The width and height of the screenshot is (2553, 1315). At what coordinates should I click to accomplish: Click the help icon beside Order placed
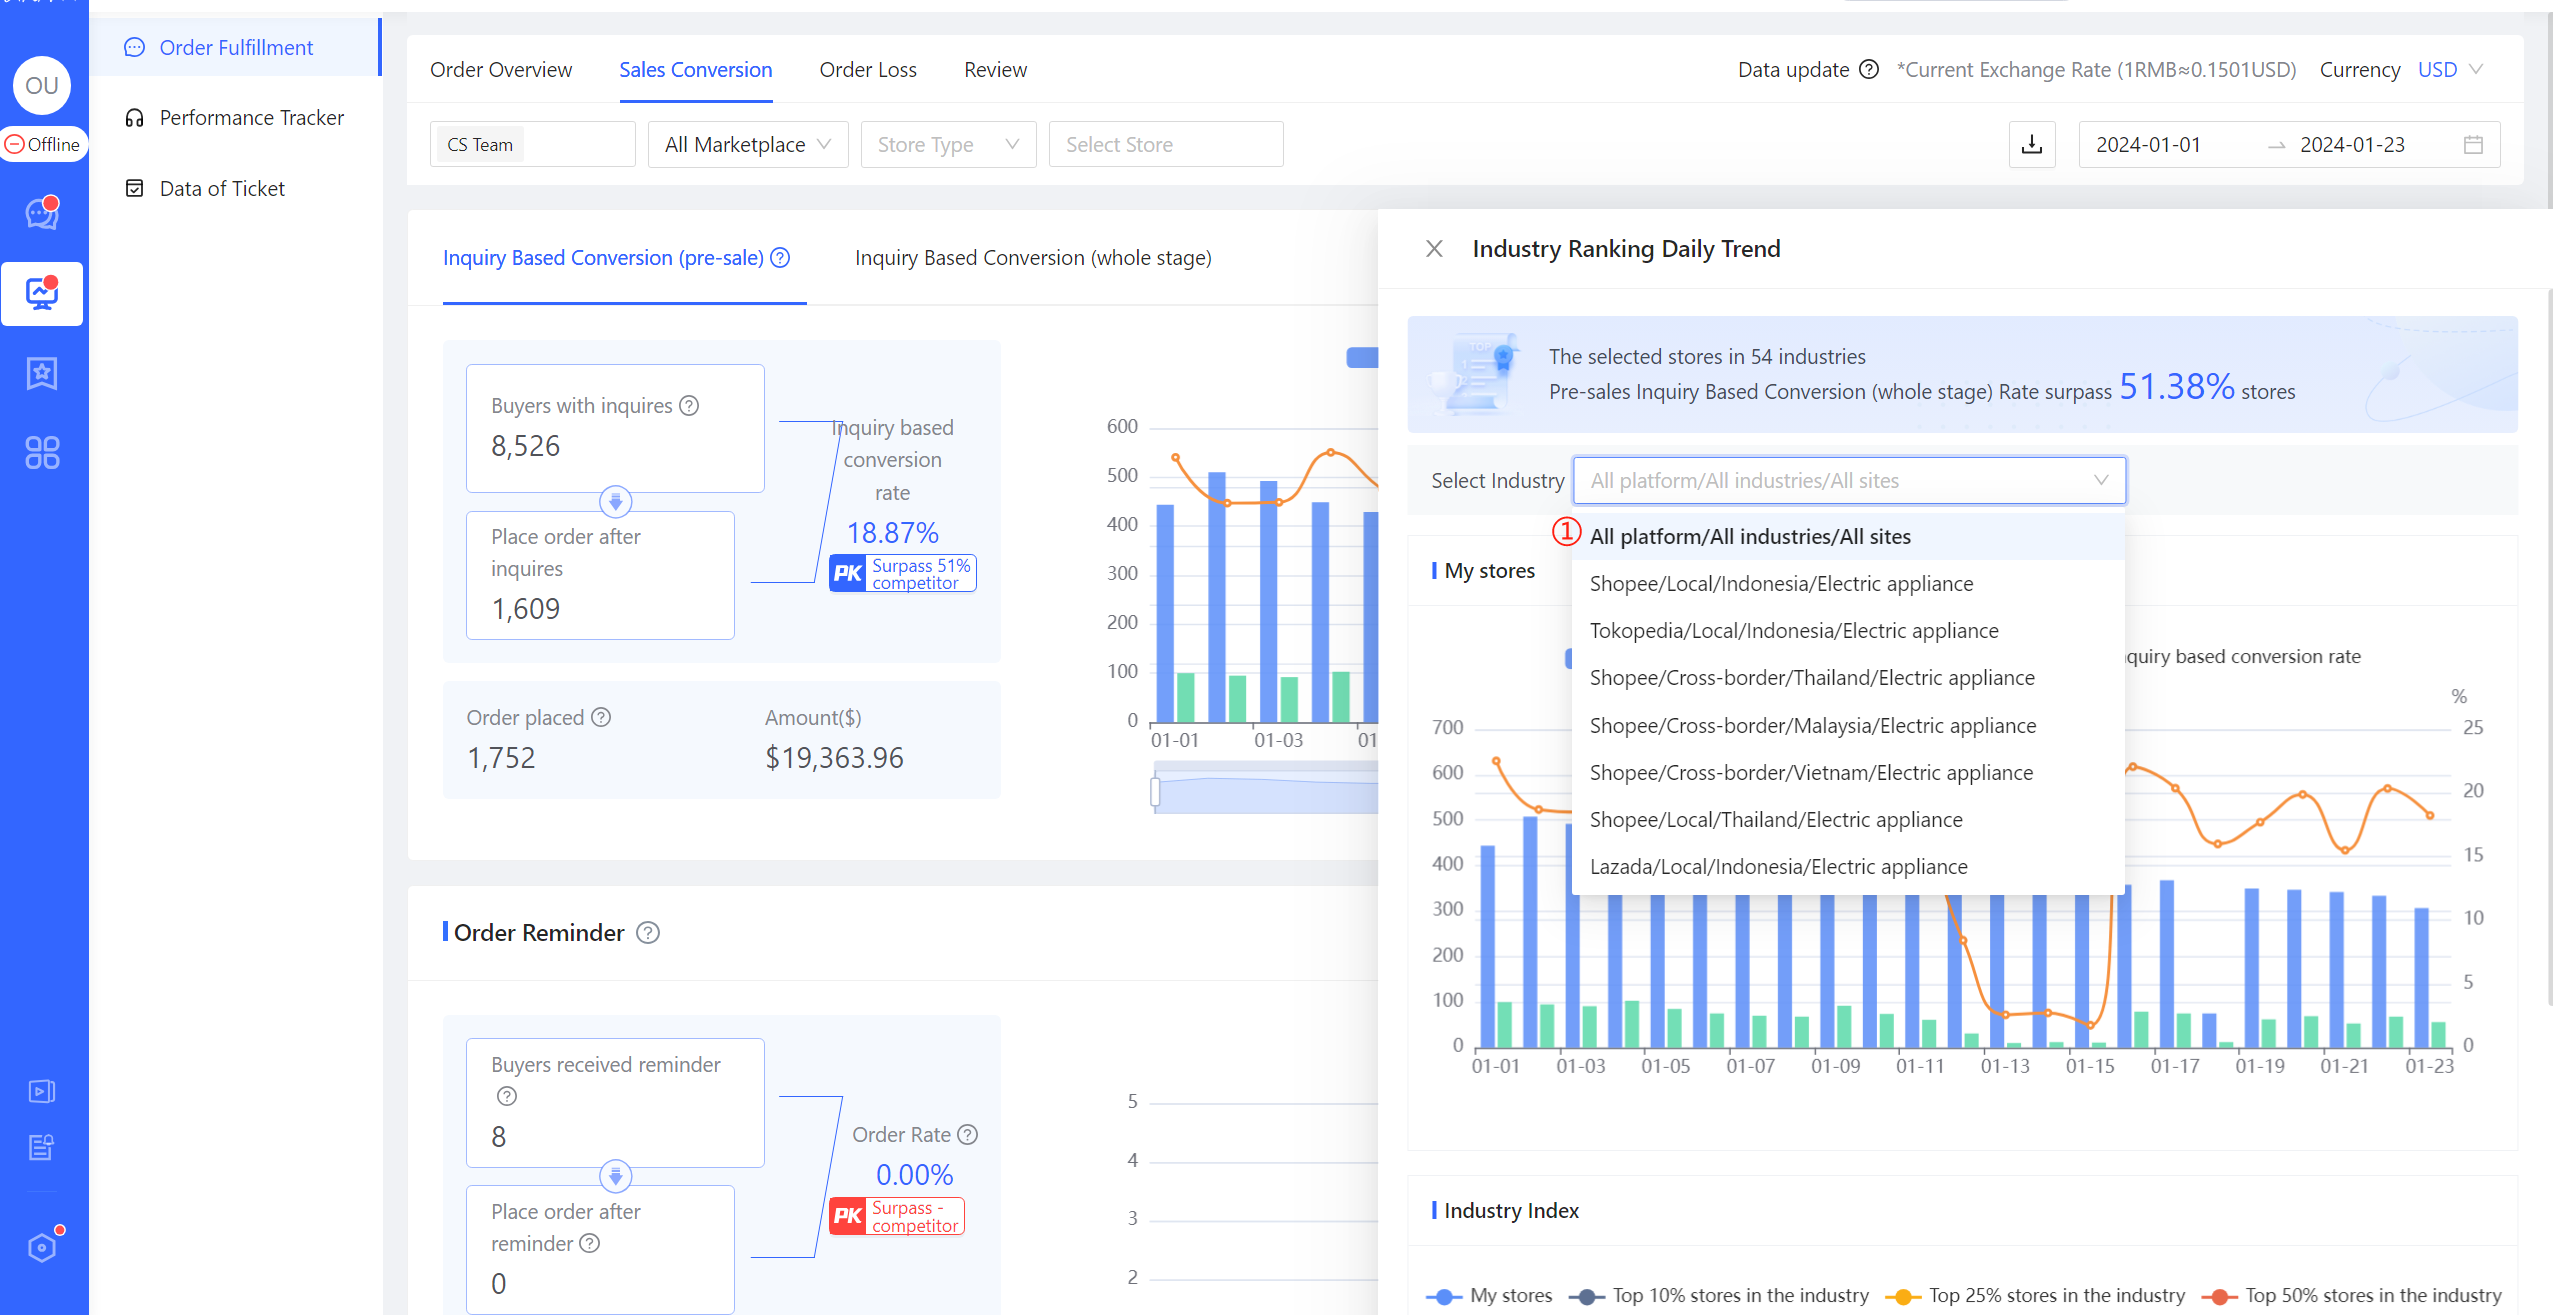pyautogui.click(x=601, y=718)
